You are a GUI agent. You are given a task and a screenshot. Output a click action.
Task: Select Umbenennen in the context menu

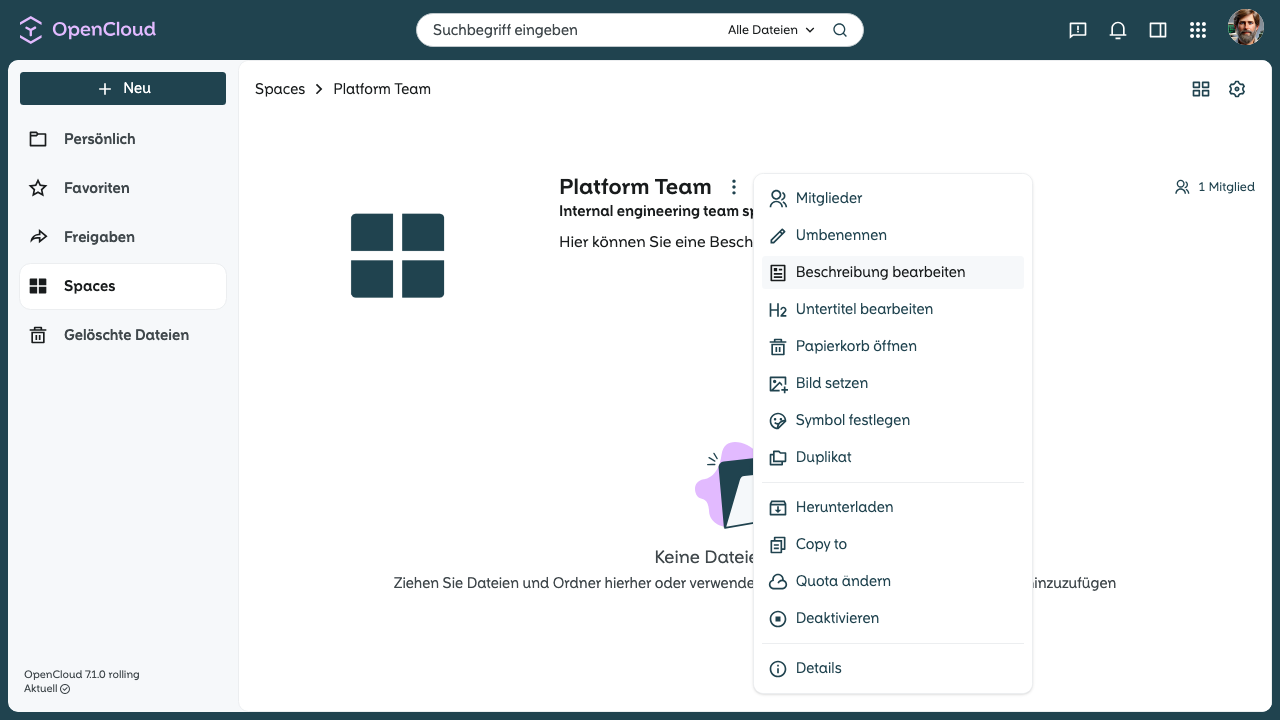point(893,235)
